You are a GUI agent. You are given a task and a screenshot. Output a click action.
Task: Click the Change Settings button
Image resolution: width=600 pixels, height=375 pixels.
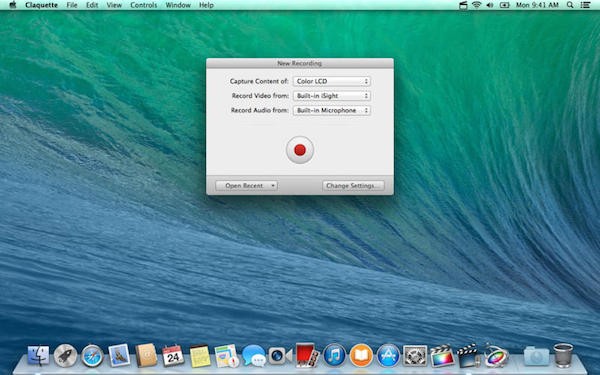click(x=353, y=186)
